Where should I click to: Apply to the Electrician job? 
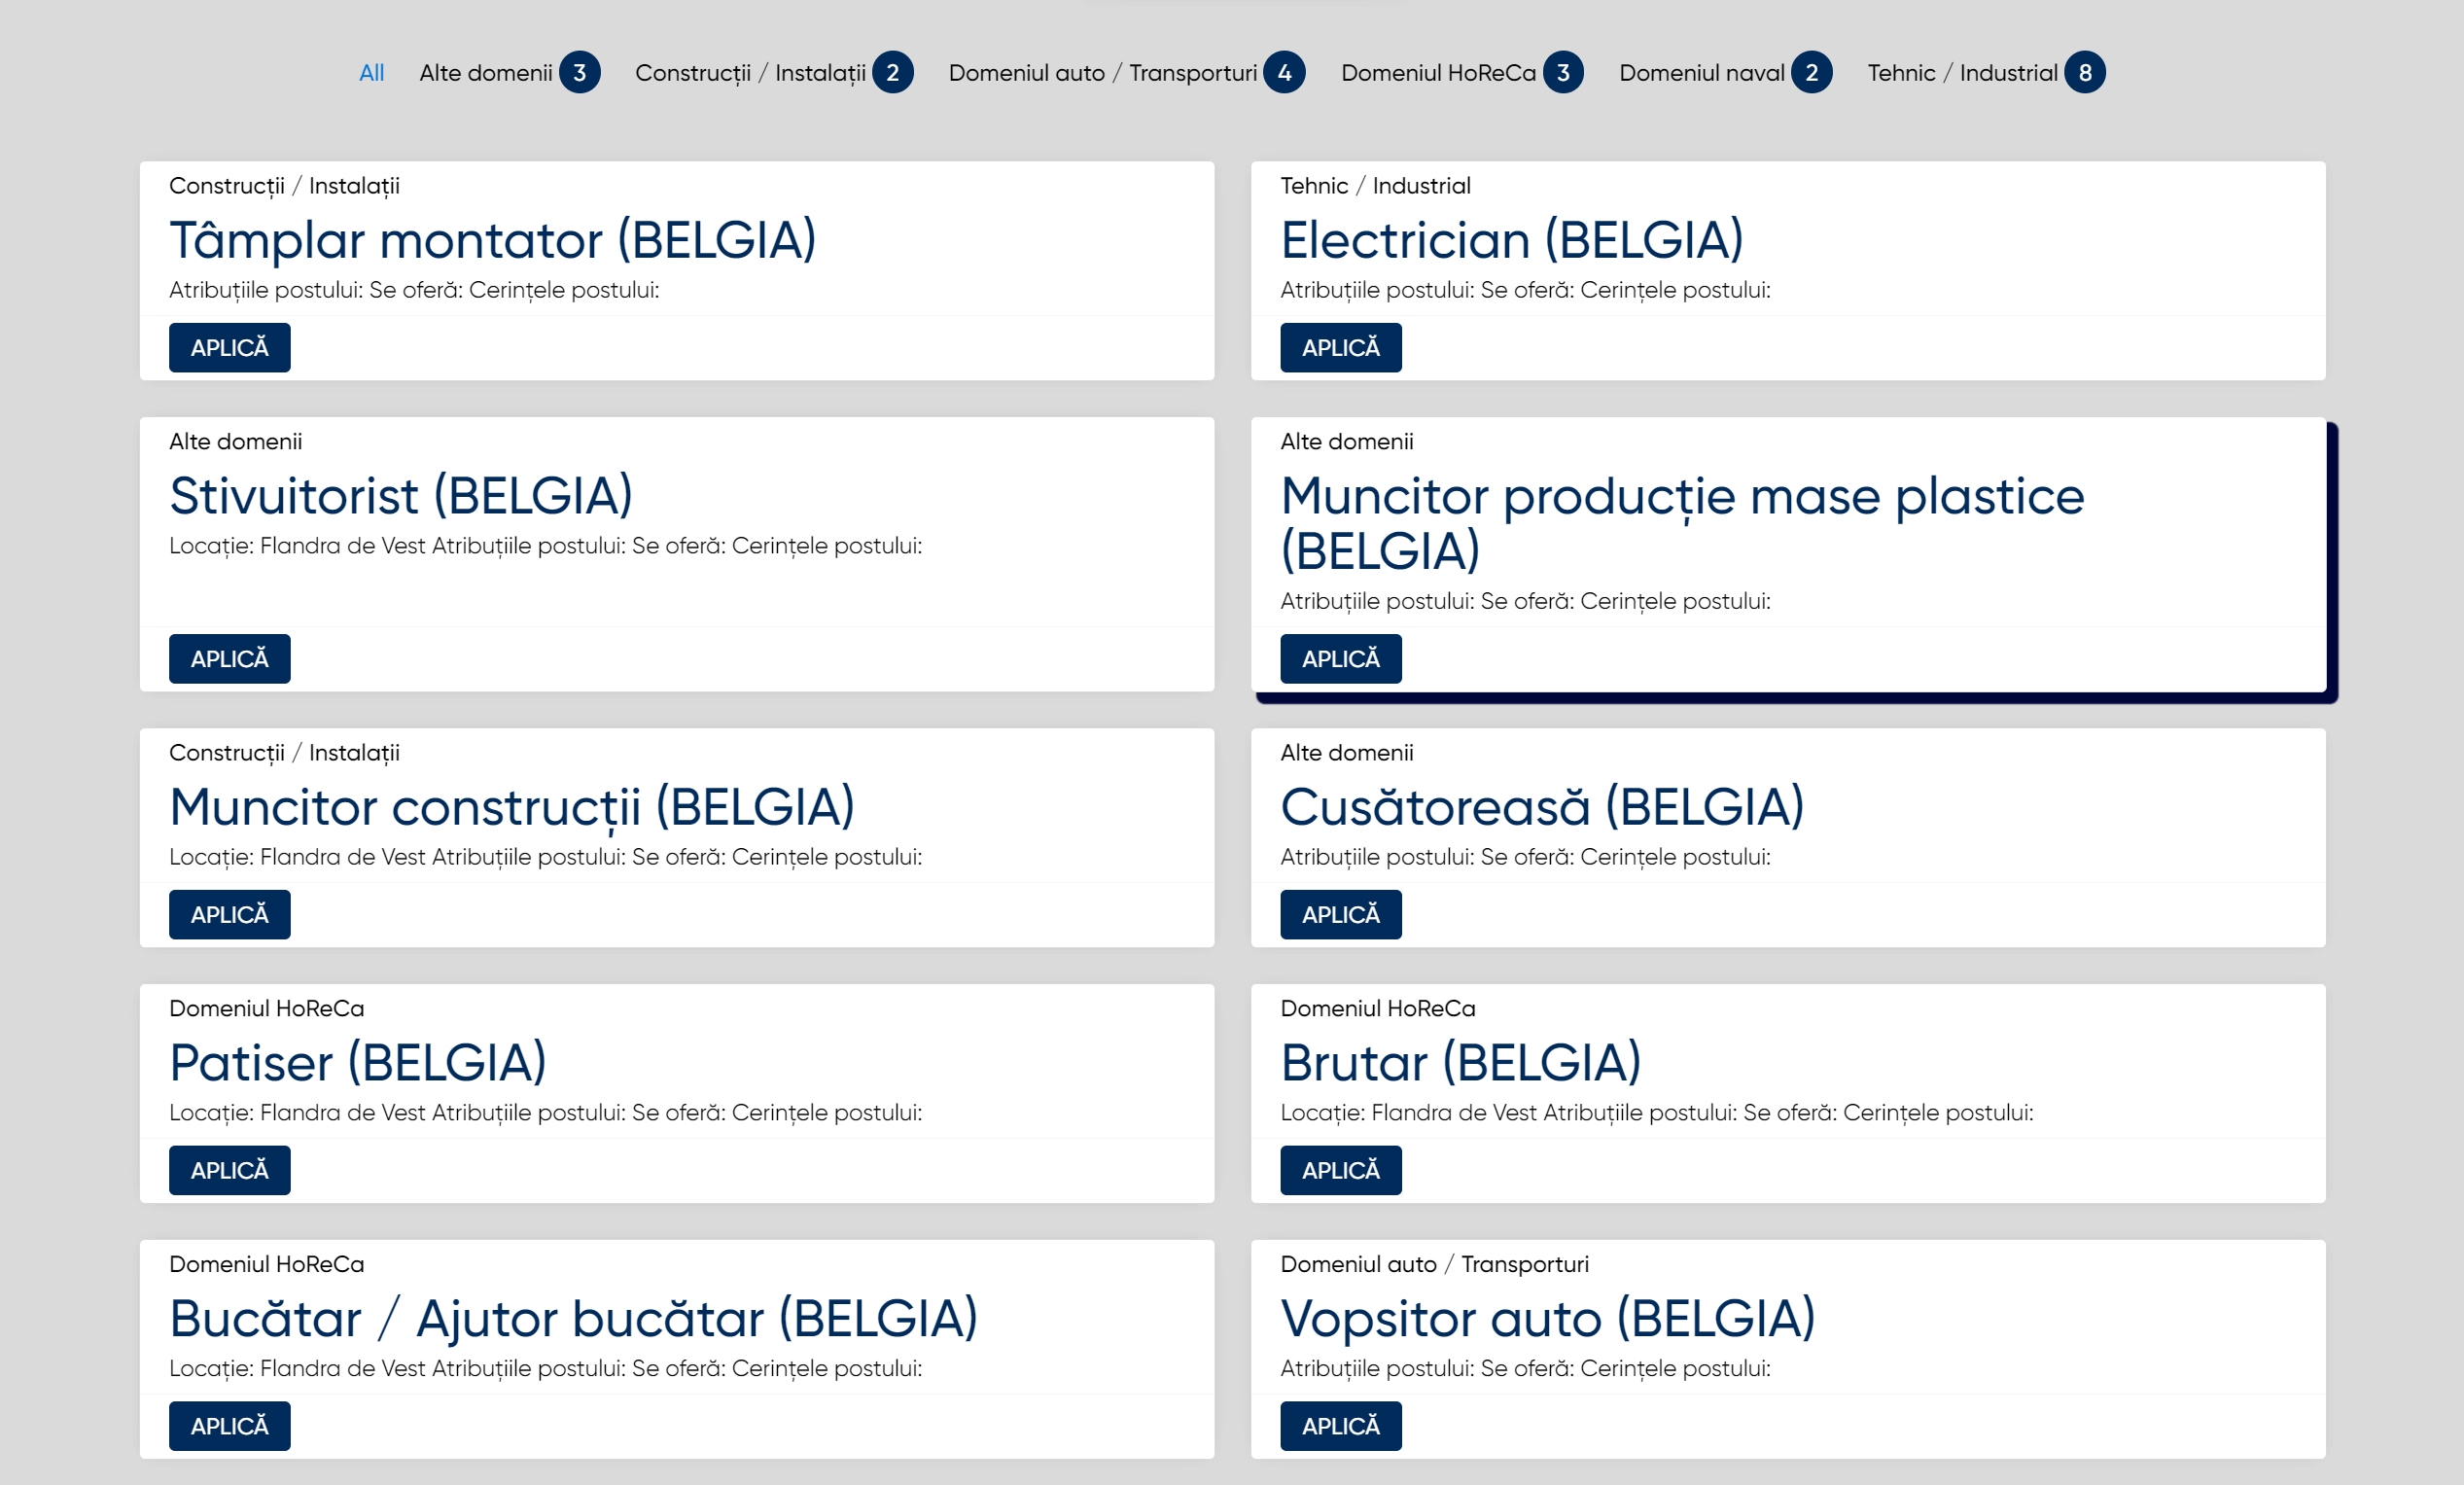pos(1340,348)
